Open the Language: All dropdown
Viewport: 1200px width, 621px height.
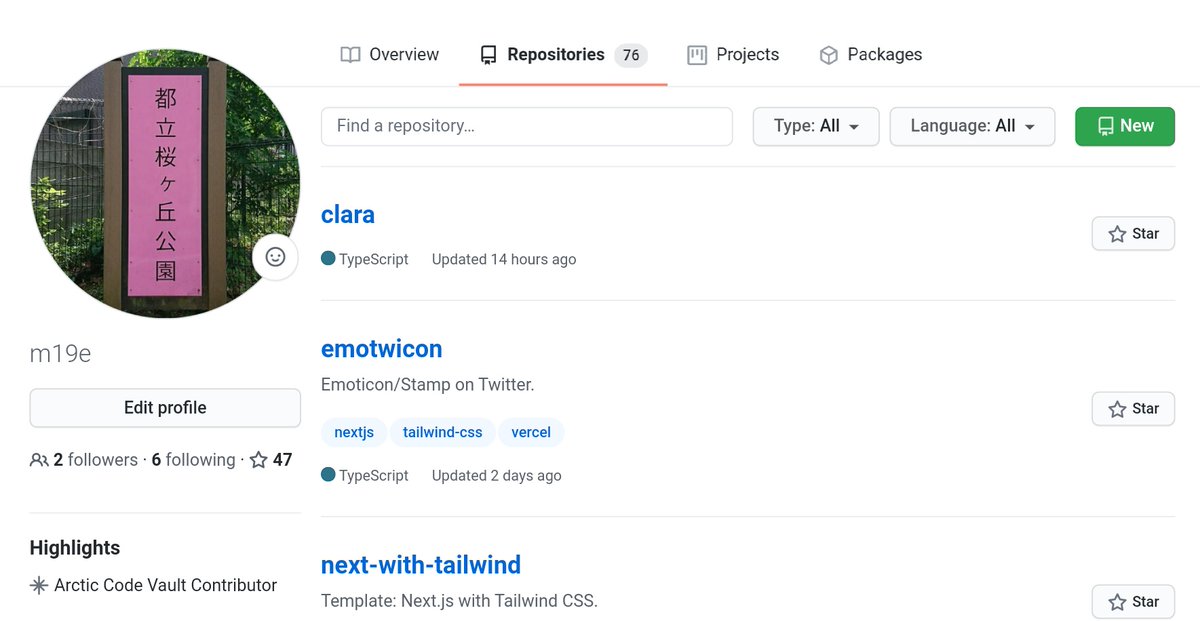click(972, 126)
